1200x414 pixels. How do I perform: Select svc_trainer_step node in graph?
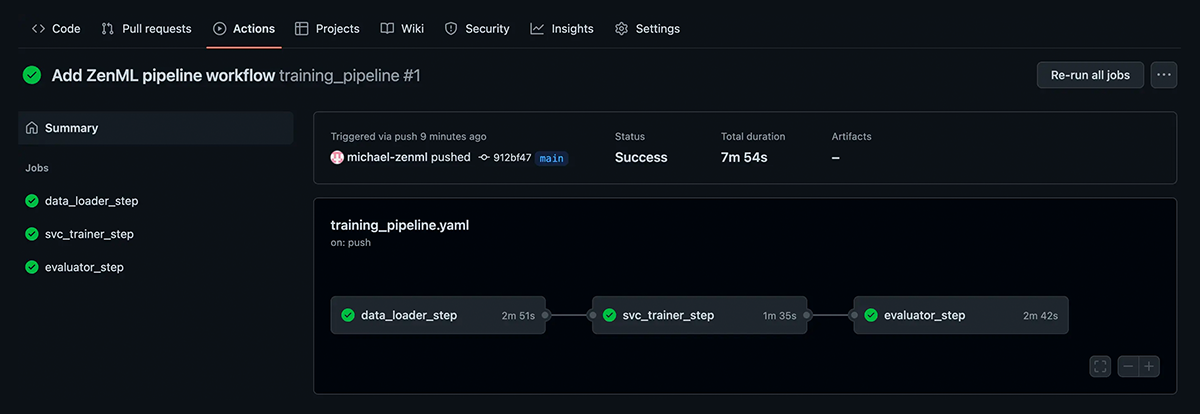pyautogui.click(x=699, y=315)
